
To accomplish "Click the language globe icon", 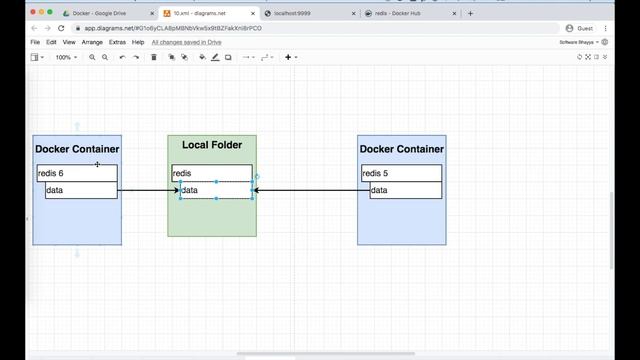I will click(605, 42).
